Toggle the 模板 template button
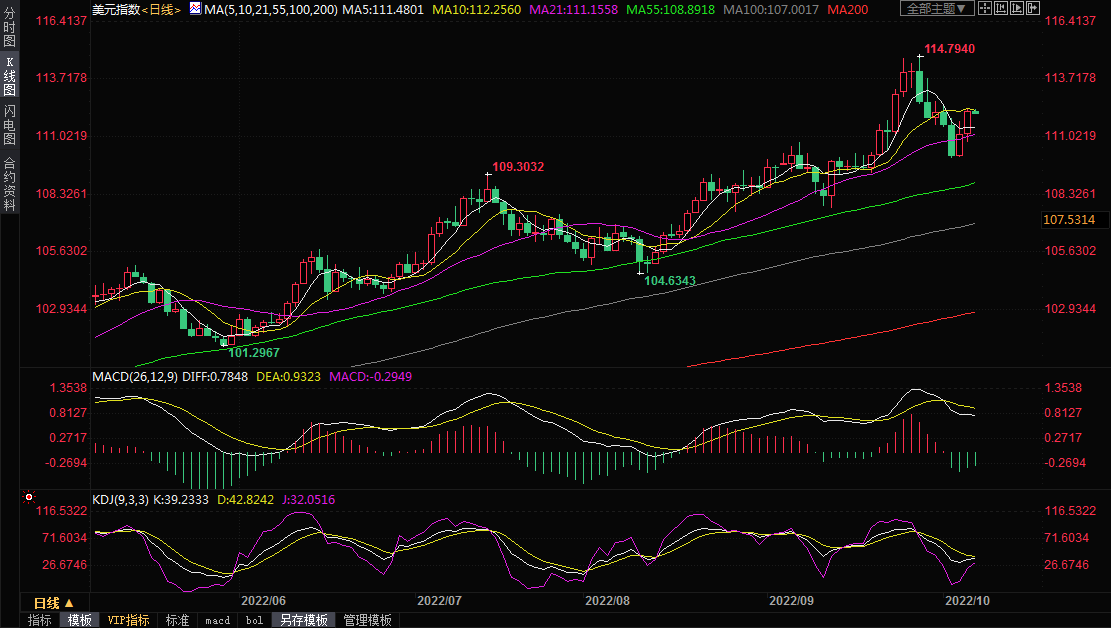Screen dimensions: 1111x628 79,620
